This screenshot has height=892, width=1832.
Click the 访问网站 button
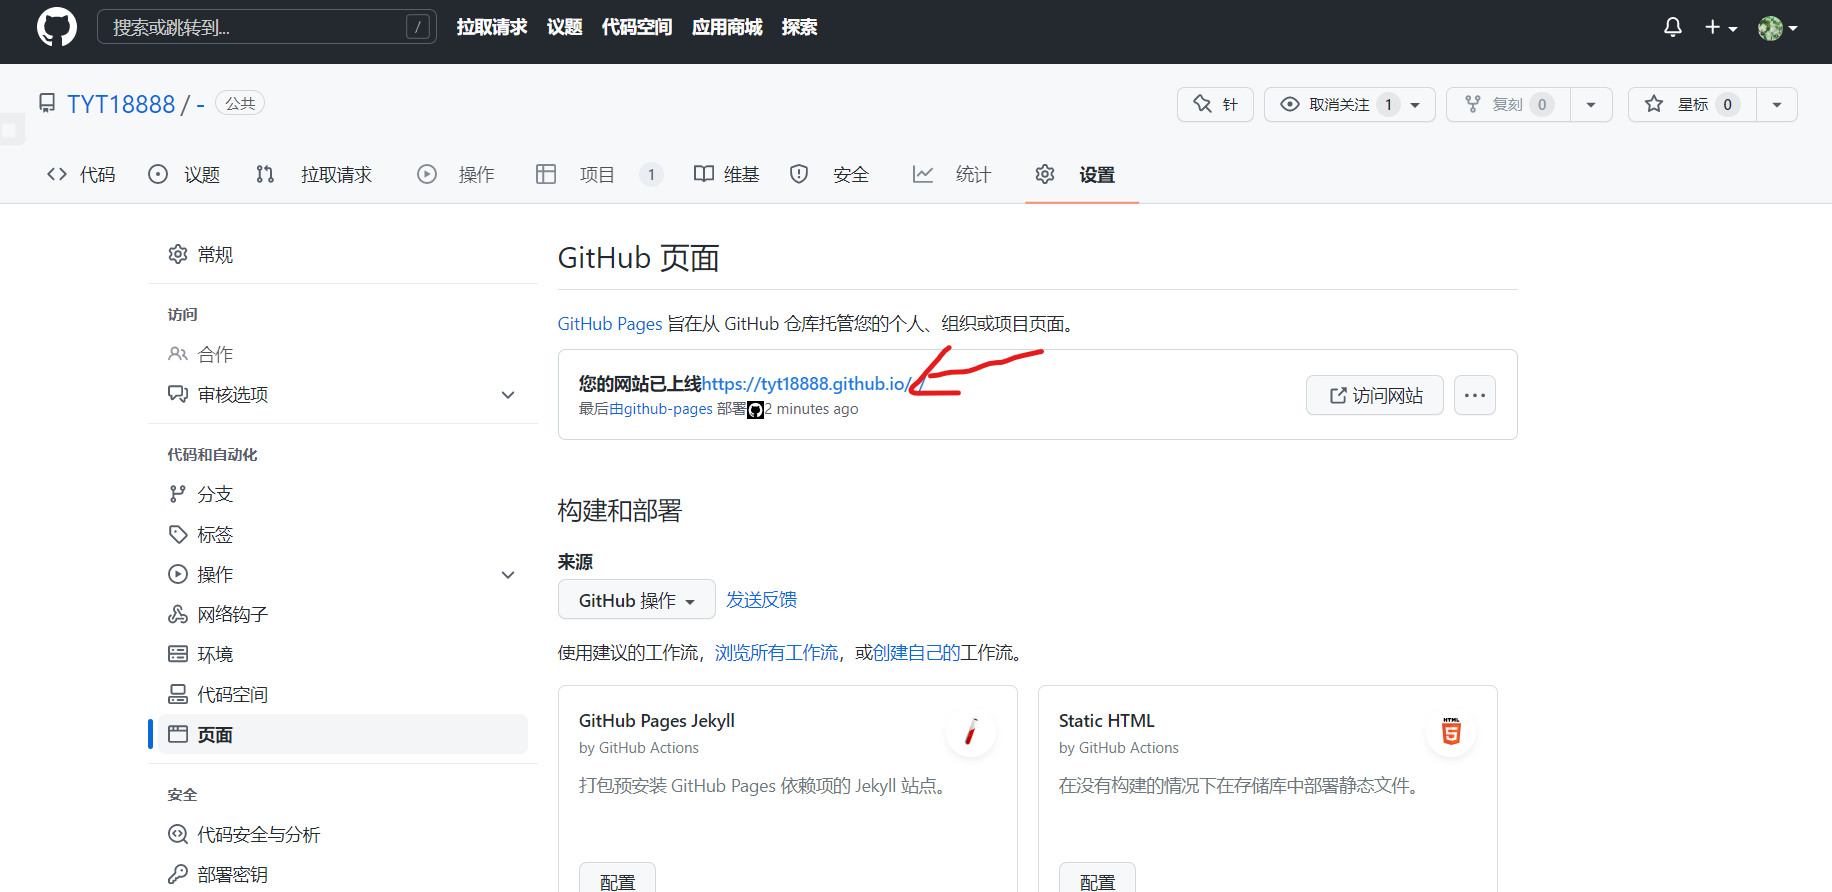[1375, 395]
